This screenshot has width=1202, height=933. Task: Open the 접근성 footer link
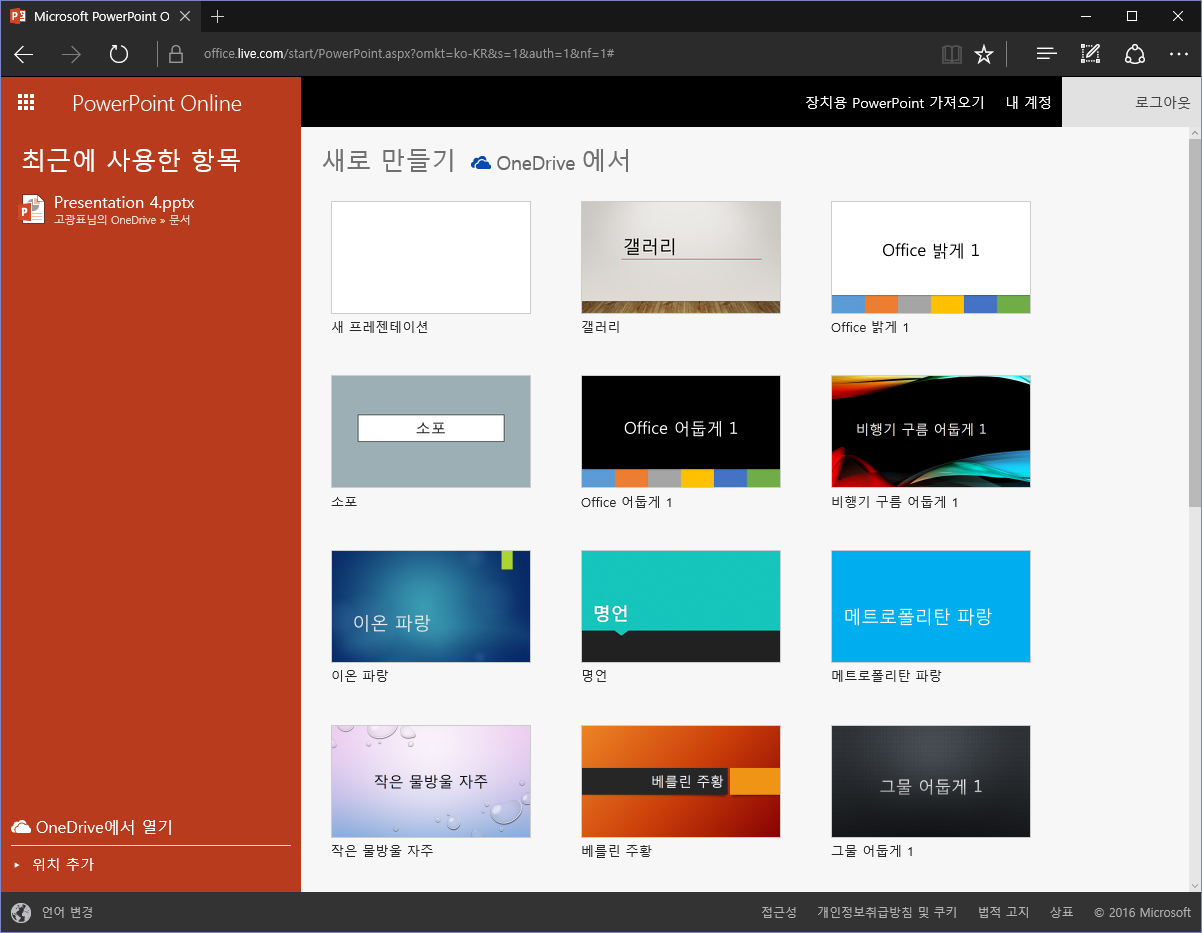click(779, 912)
